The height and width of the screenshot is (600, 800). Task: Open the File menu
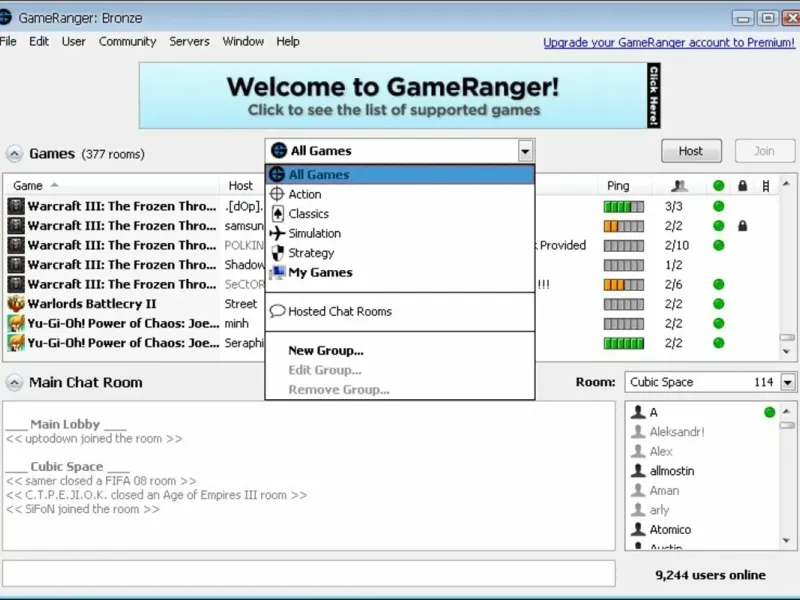8,41
